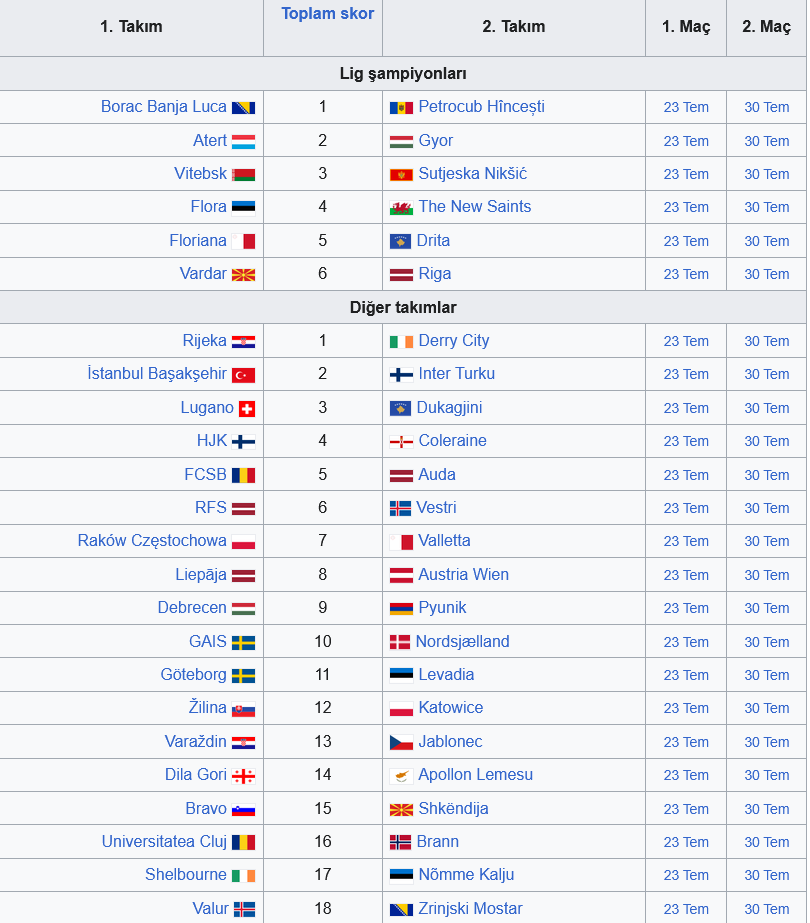Select the Zrinjski Mostar link
810x923 pixels.
470,908
